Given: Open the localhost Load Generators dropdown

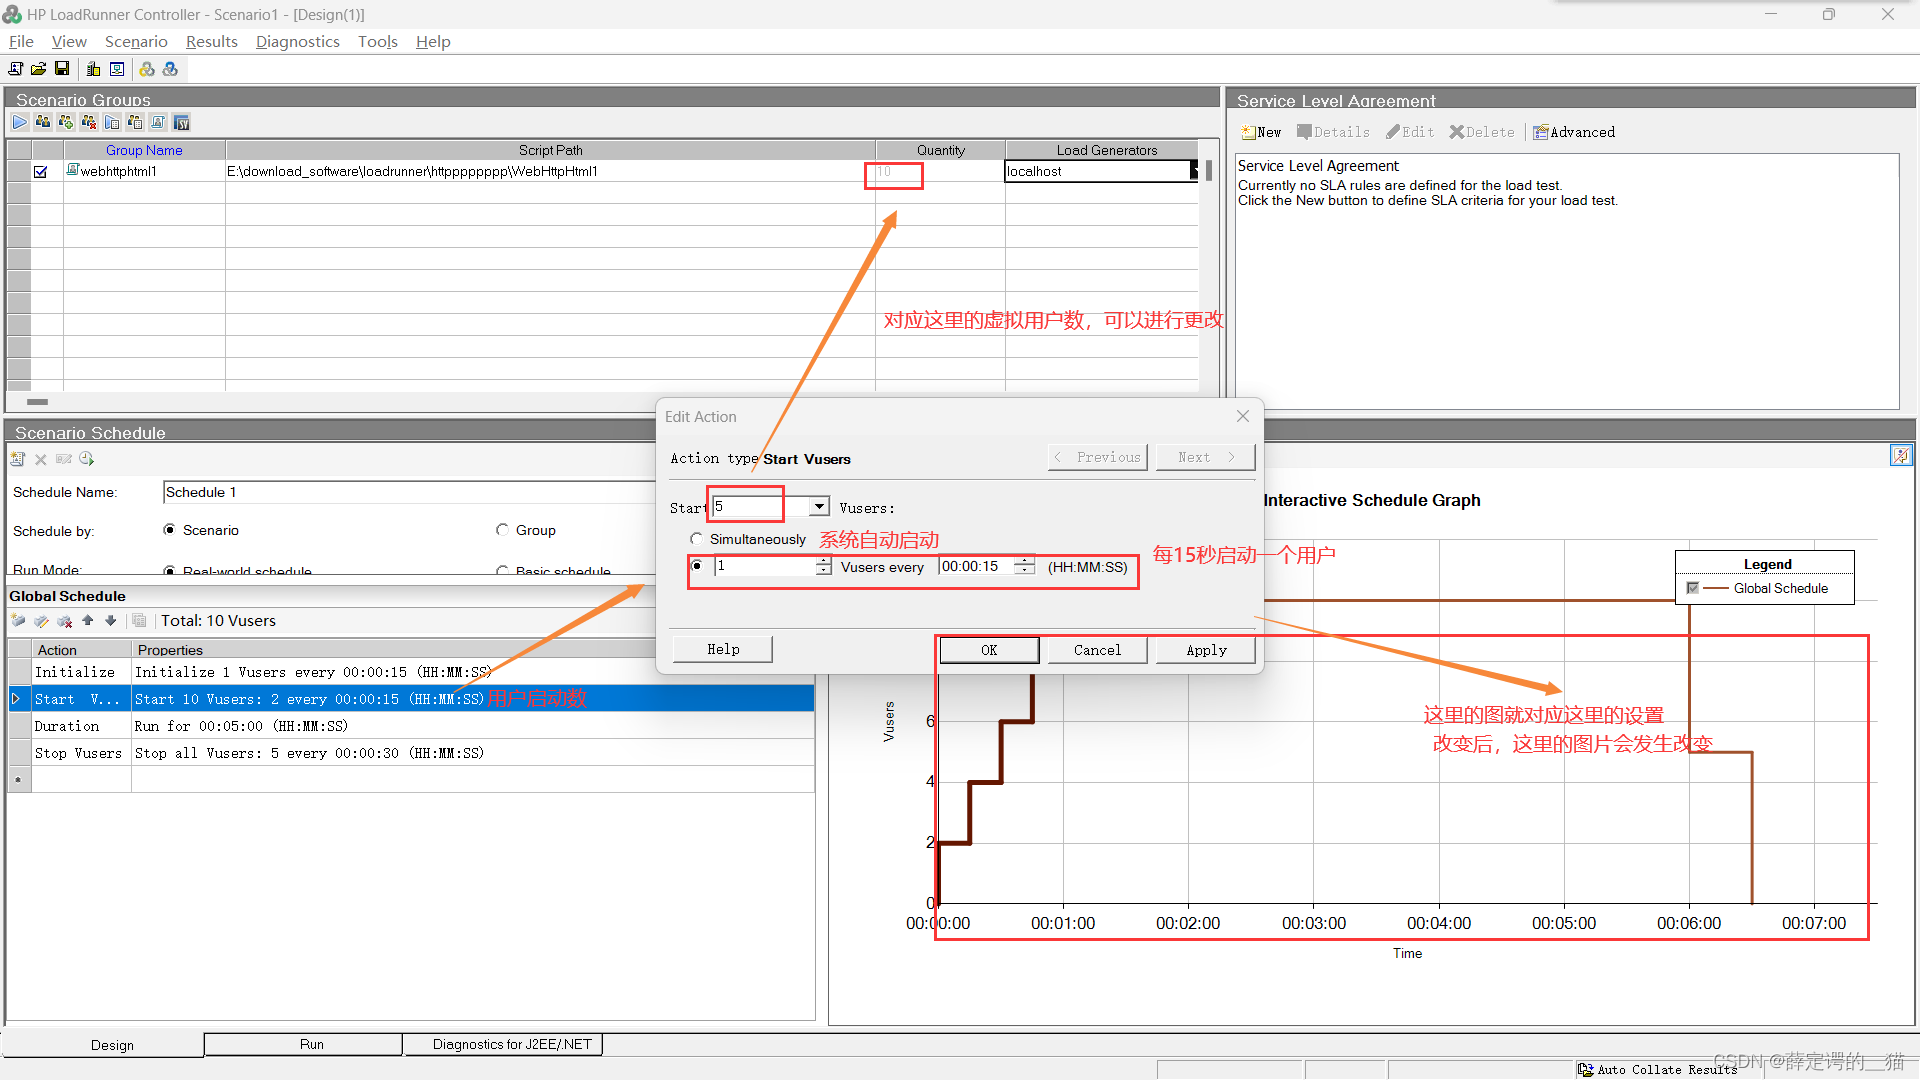Looking at the screenshot, I should [x=1193, y=171].
